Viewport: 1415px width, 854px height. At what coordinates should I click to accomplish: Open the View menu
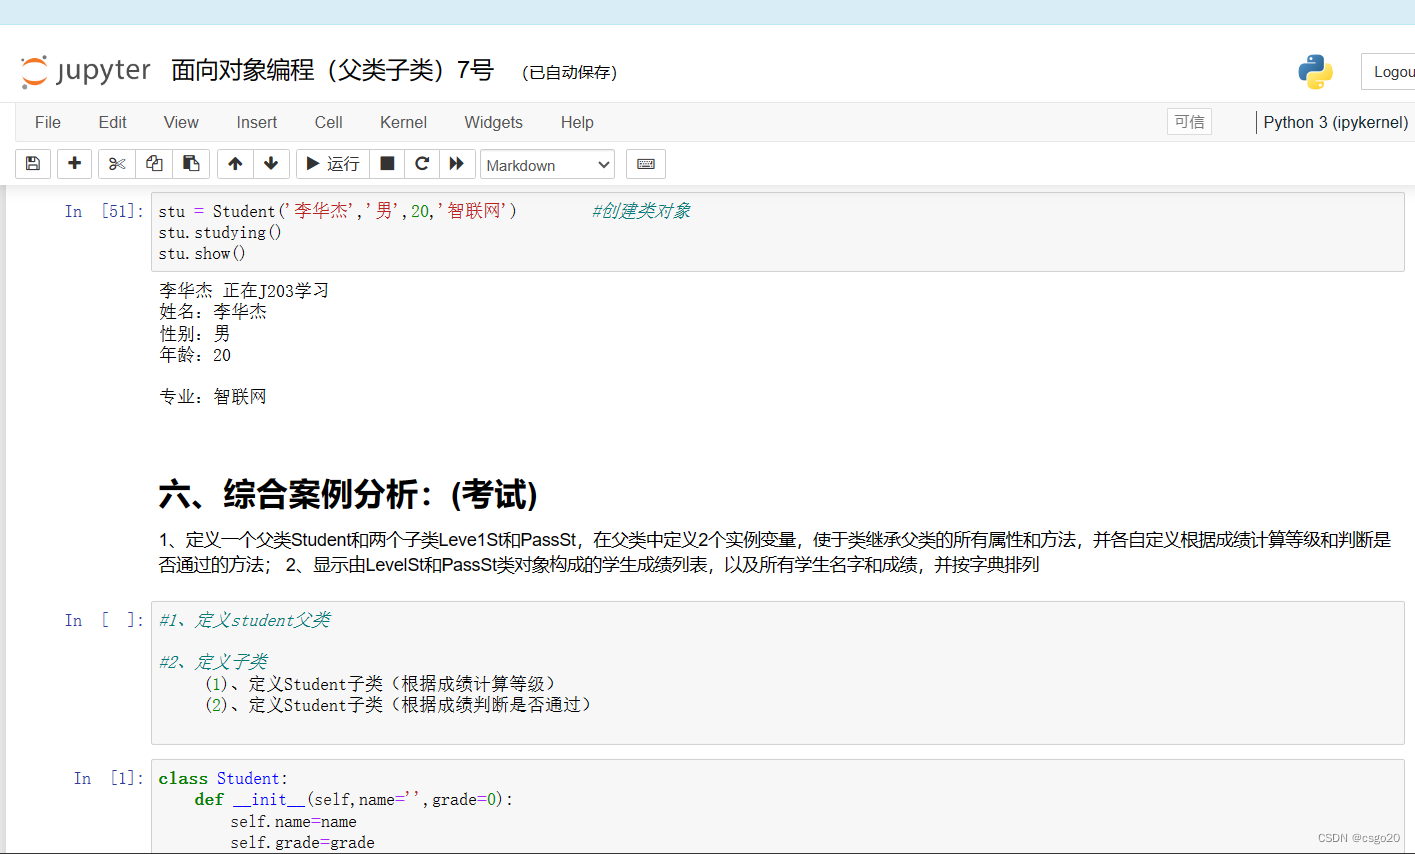pos(181,122)
